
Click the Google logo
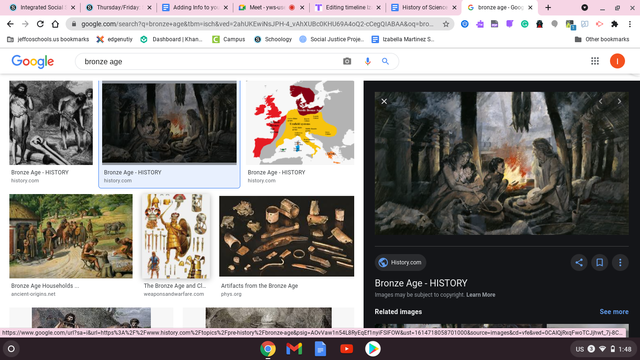click(x=33, y=62)
